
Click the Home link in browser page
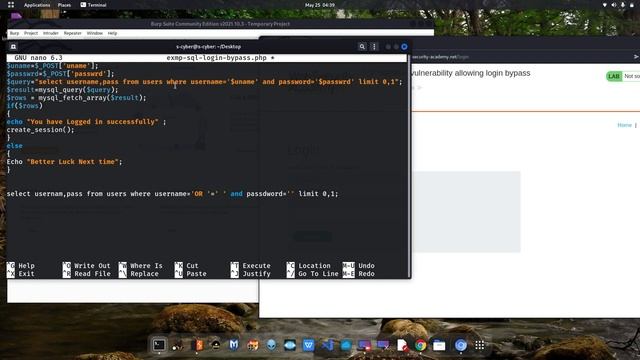(624, 125)
